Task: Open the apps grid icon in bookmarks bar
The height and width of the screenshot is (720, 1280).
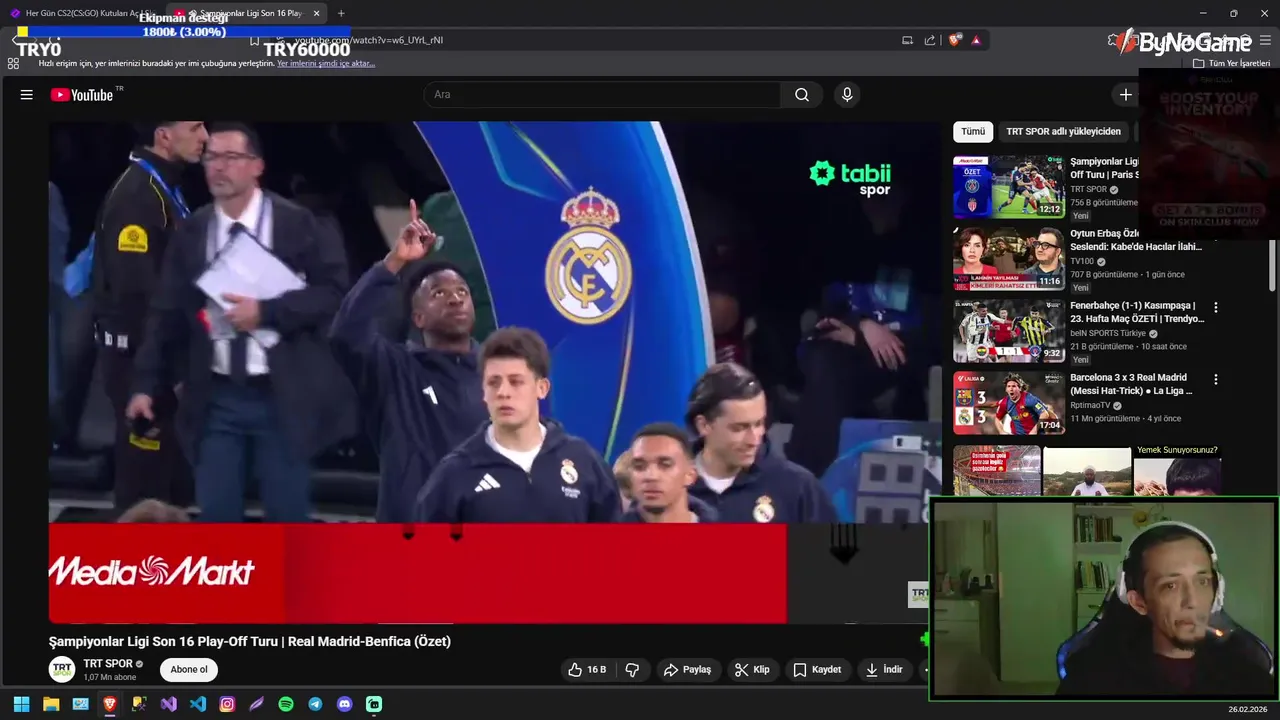Action: 13,63
